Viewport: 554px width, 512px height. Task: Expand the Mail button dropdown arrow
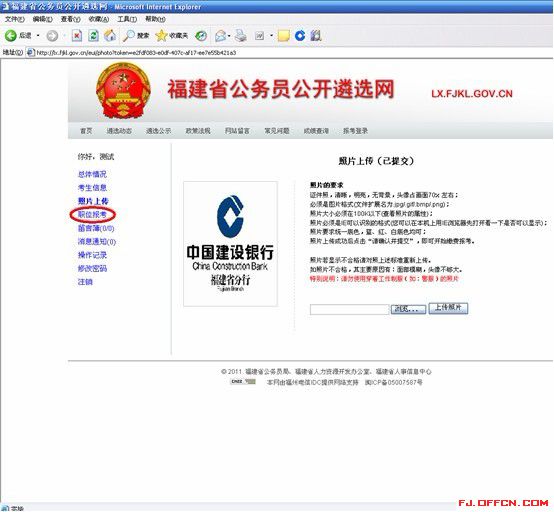click(229, 36)
